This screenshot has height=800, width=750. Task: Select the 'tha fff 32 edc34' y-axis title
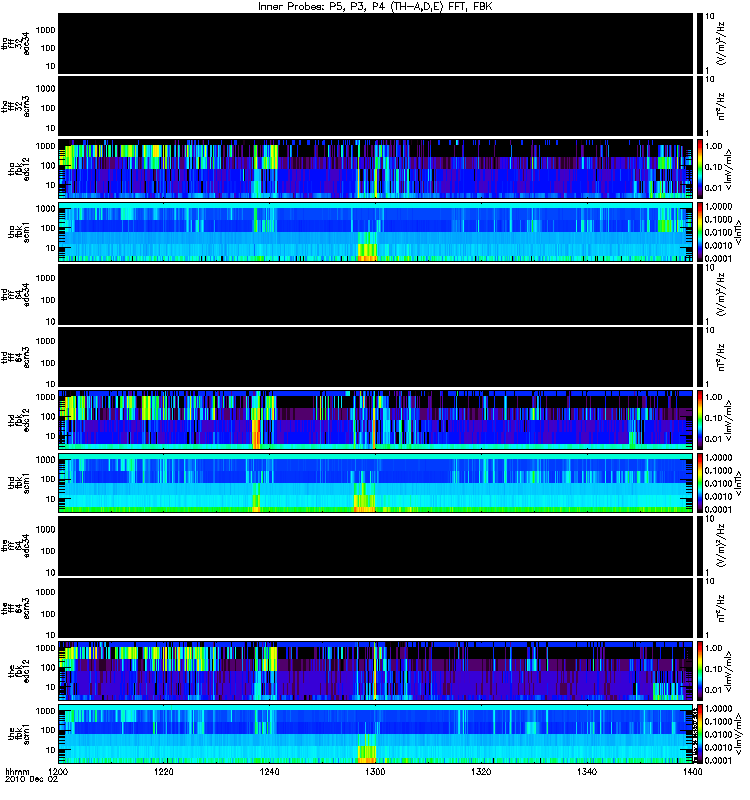click(x=16, y=43)
